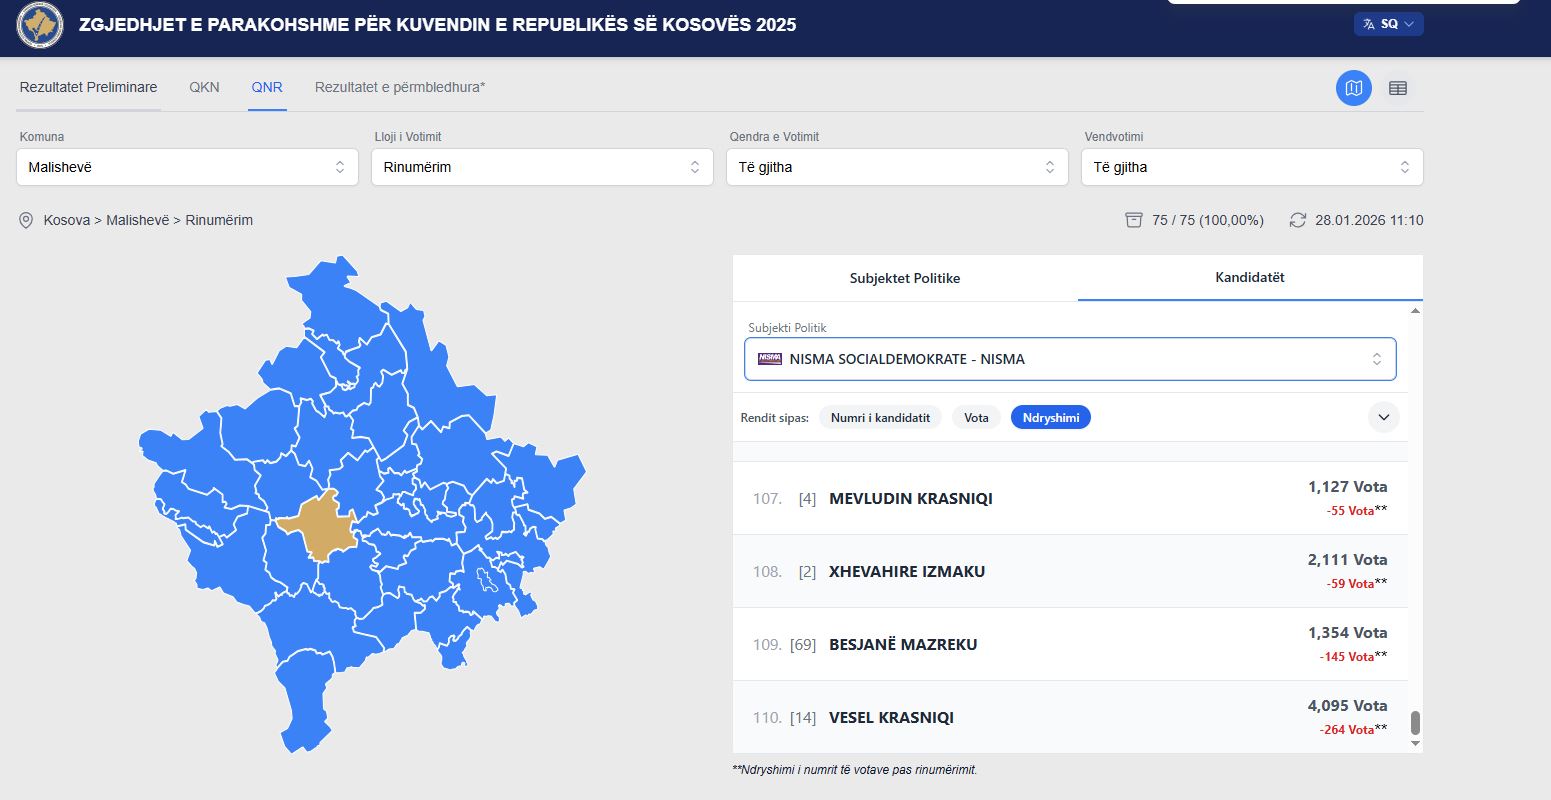Click the ballot box counted icon

1133,220
